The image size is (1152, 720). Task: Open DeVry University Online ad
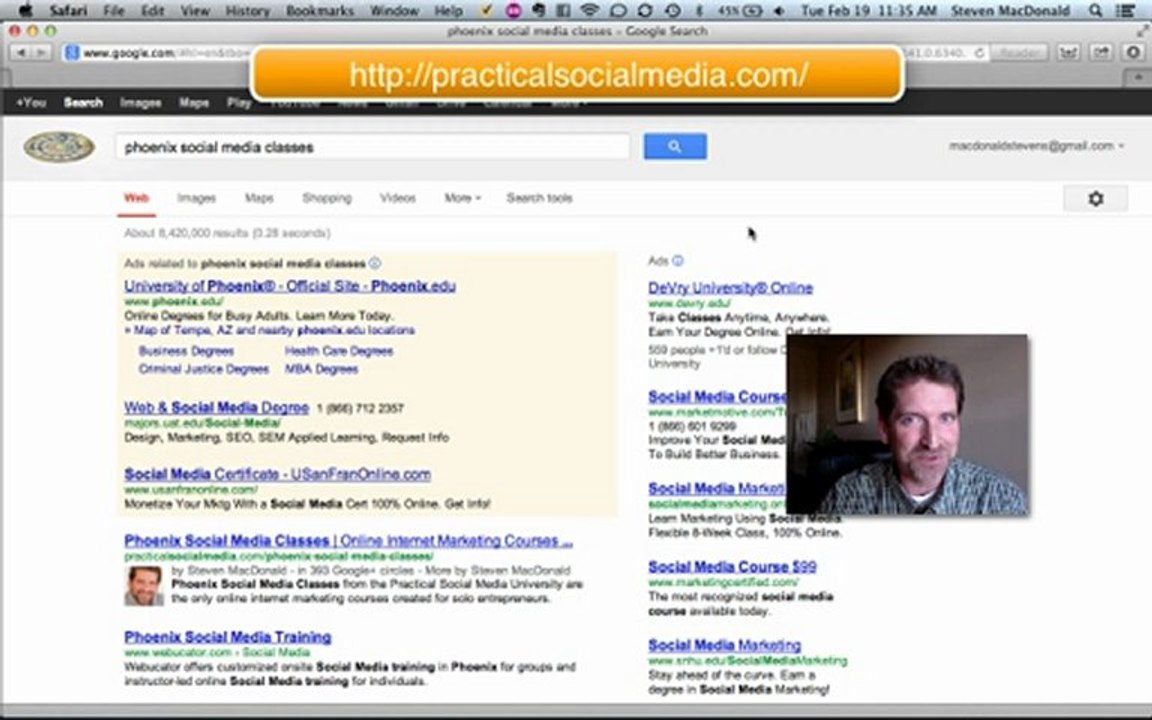pyautogui.click(x=730, y=288)
